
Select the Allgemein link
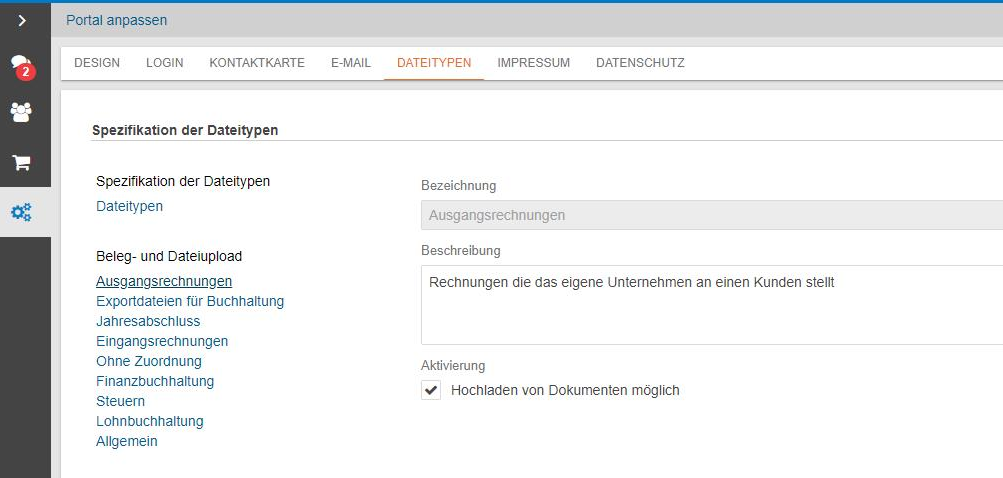tap(127, 442)
